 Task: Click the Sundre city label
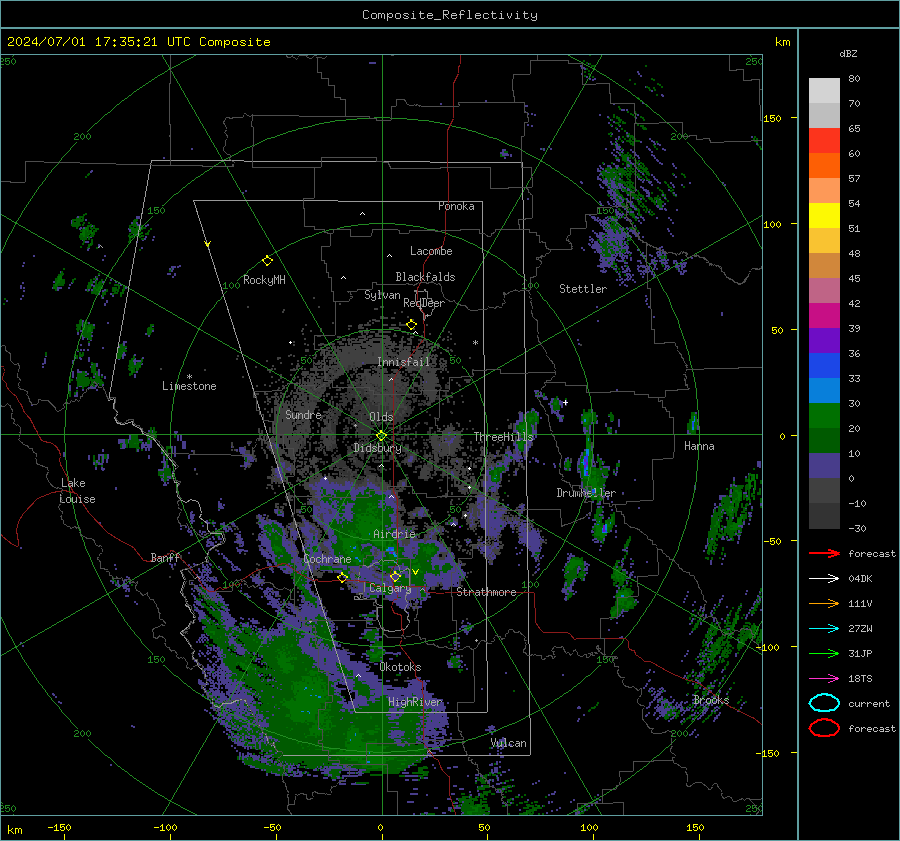303,414
